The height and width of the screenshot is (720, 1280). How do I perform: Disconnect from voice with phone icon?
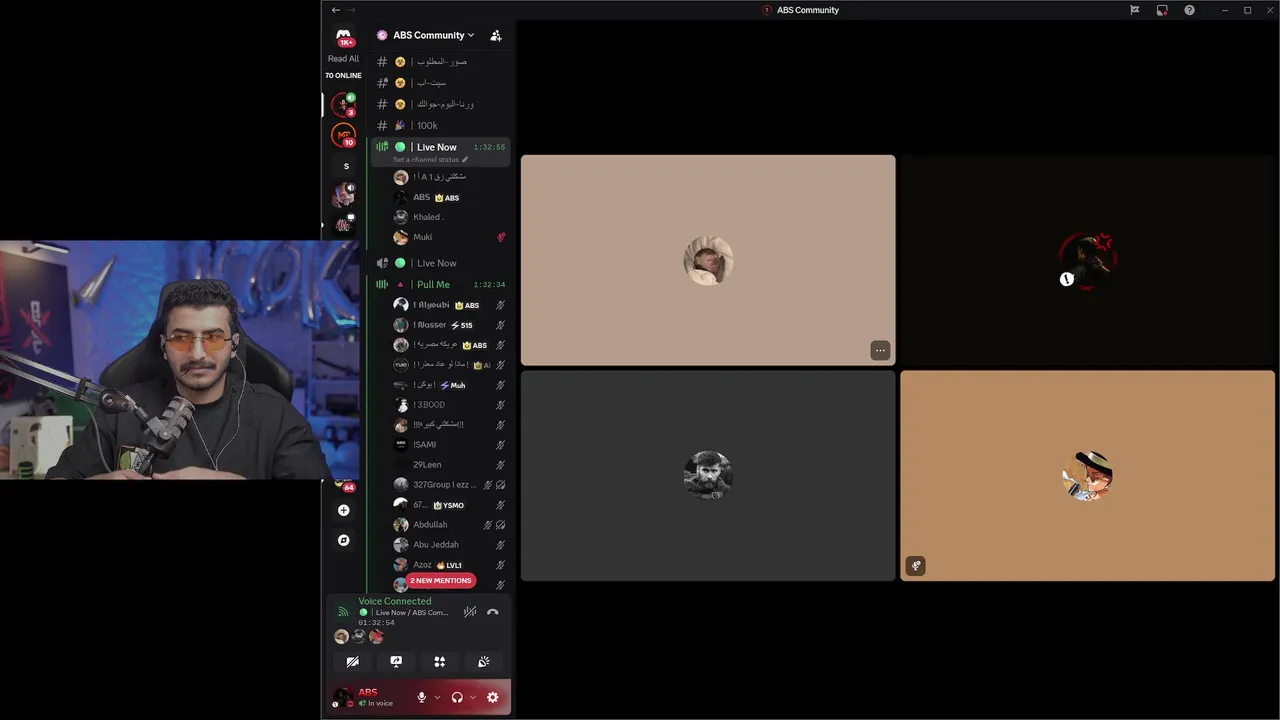[x=493, y=612]
